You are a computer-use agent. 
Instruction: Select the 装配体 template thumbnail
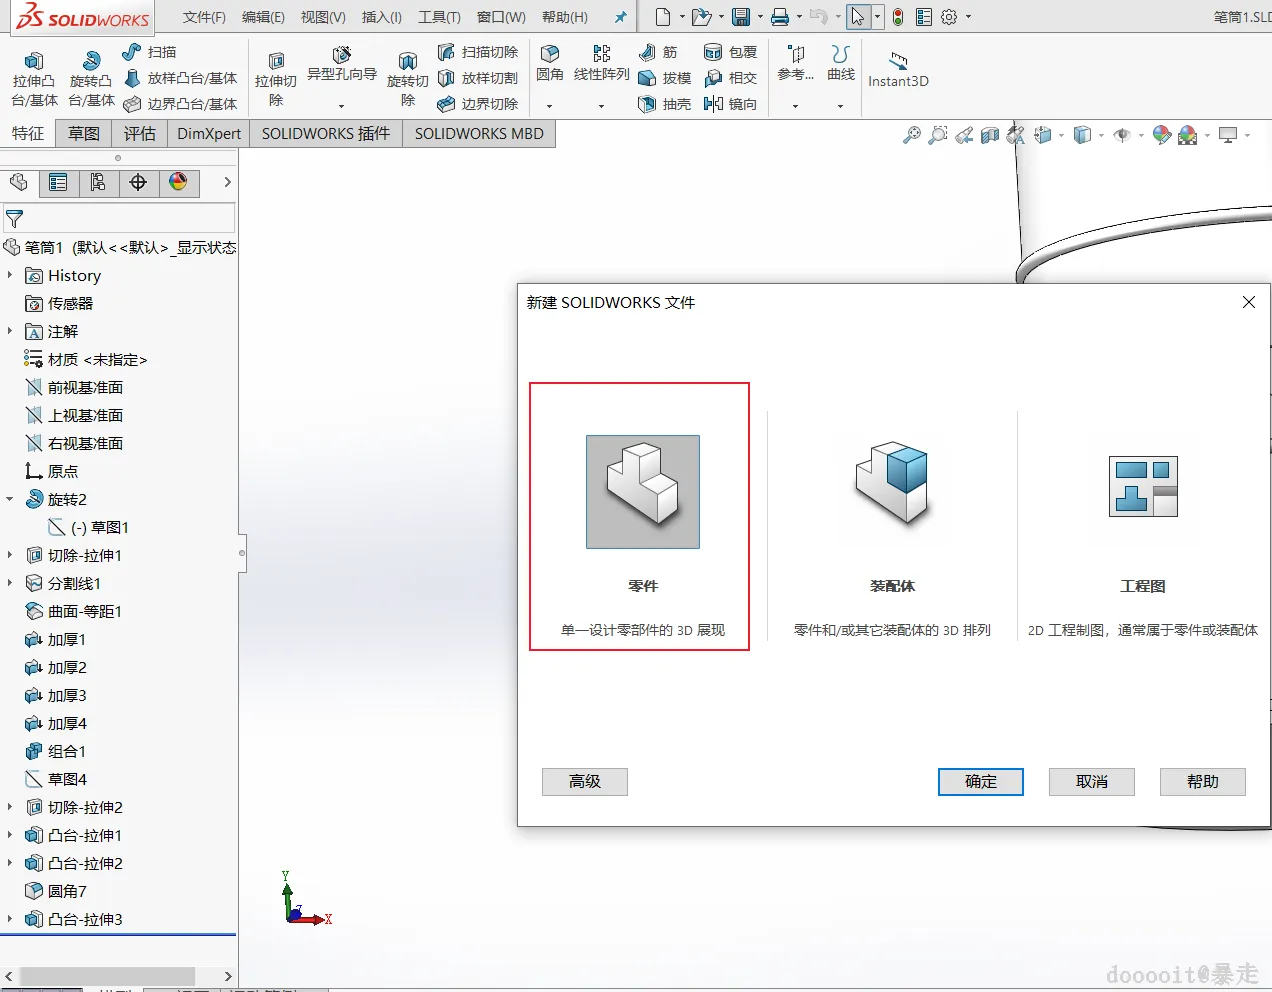pyautogui.click(x=892, y=484)
